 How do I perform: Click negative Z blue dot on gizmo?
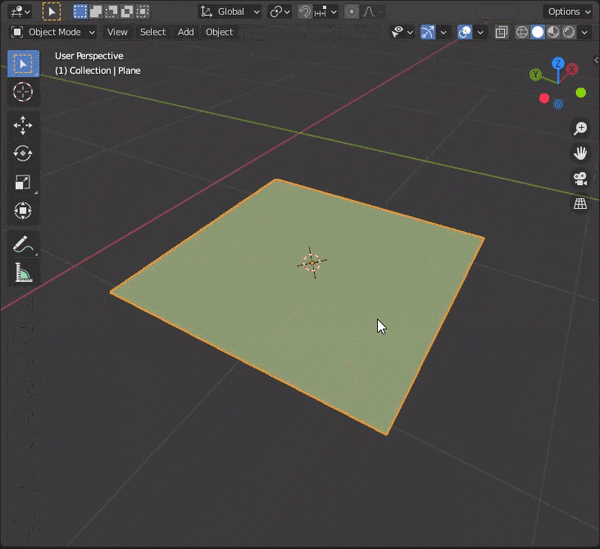558,104
